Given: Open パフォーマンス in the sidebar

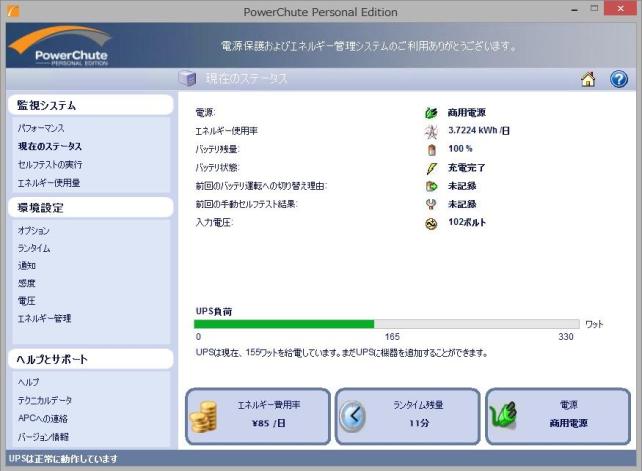Looking at the screenshot, I should click(x=41, y=128).
